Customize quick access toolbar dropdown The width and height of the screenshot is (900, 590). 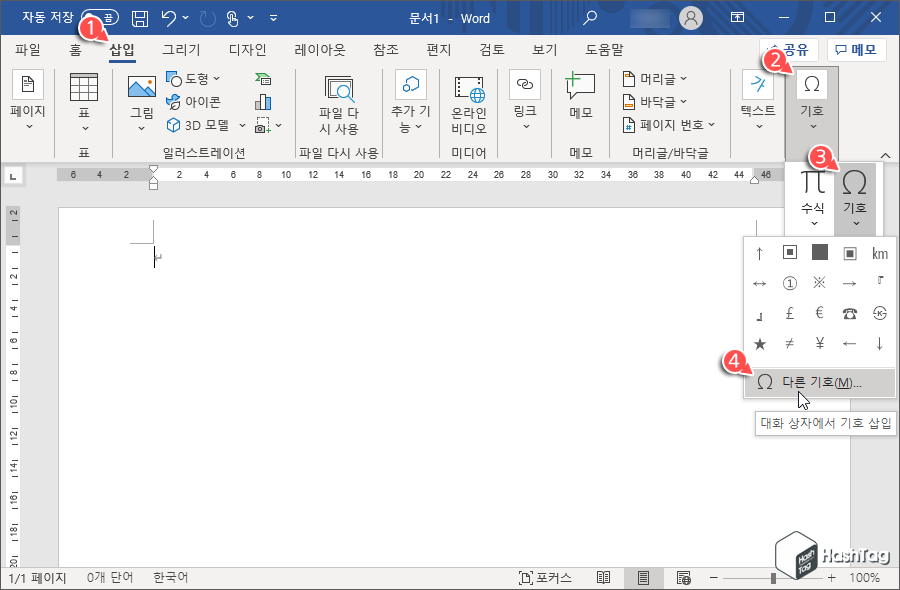tap(274, 18)
